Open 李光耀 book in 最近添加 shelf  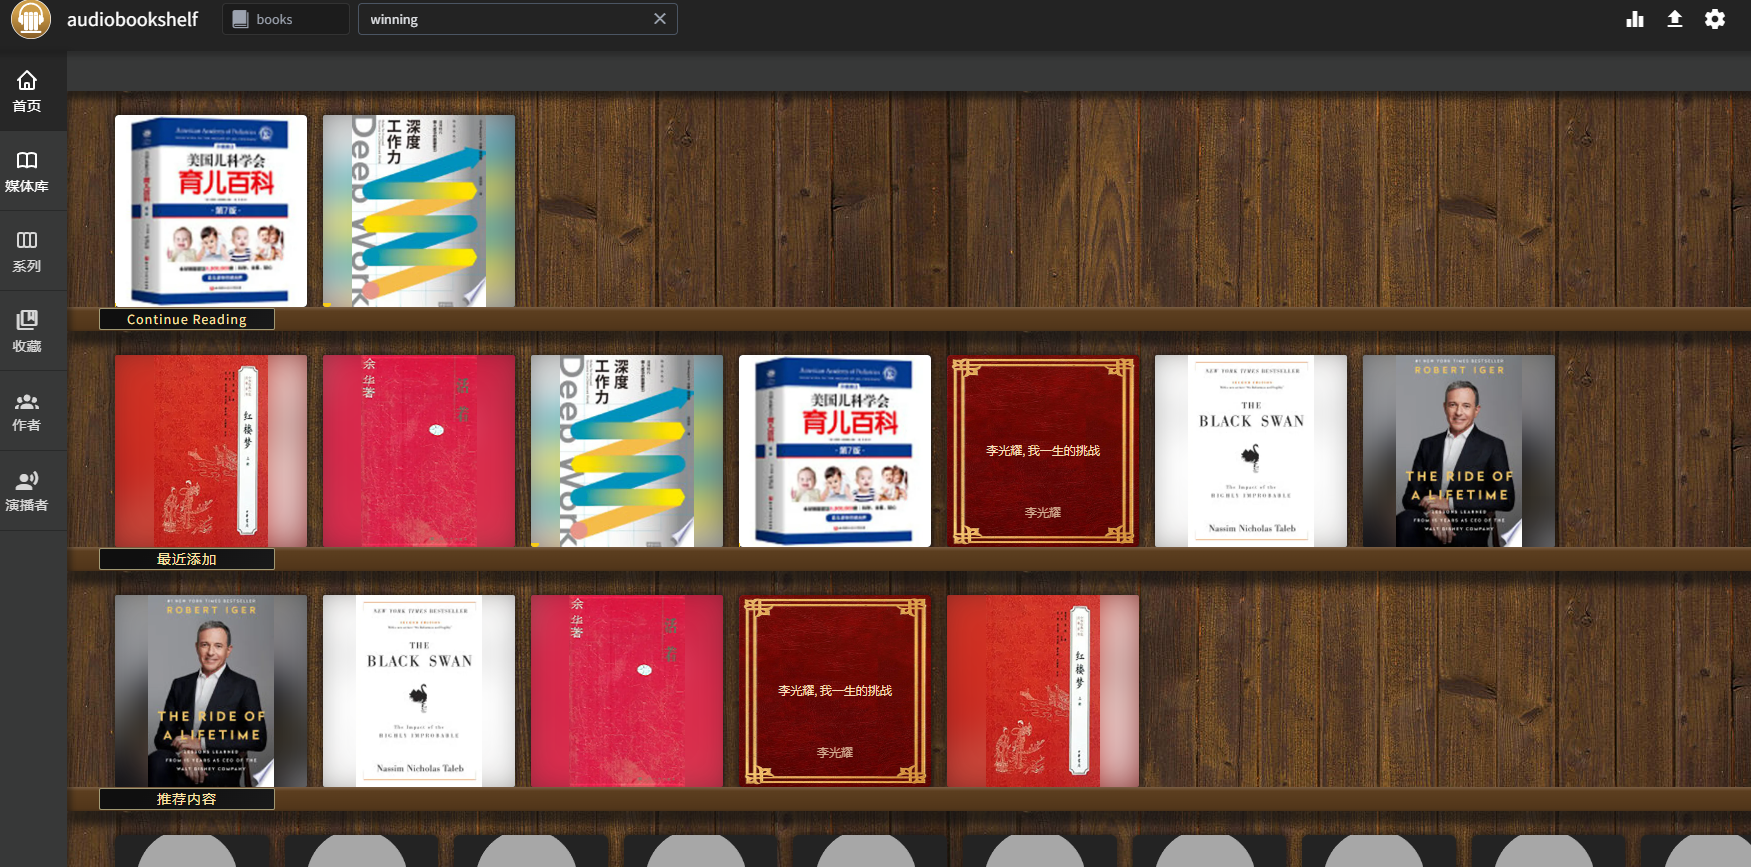point(1043,451)
